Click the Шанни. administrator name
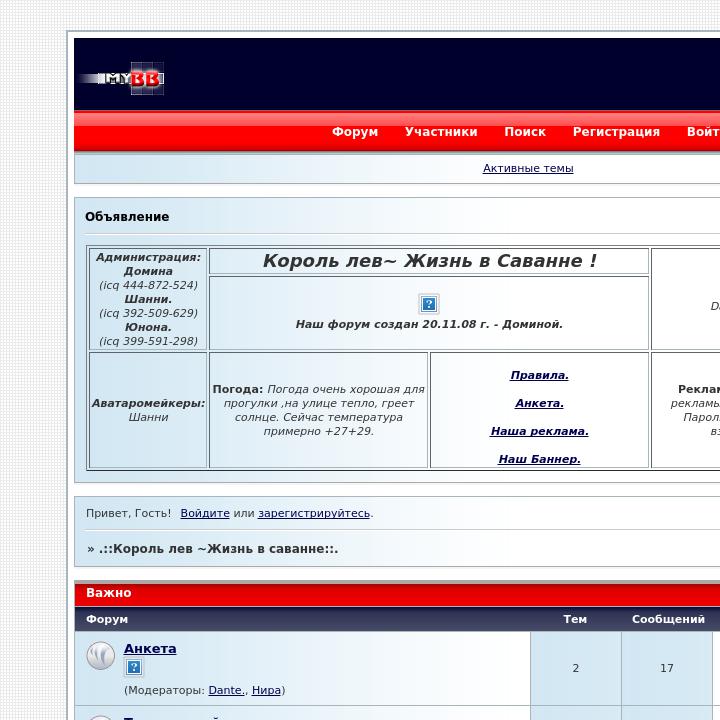Image resolution: width=720 pixels, height=720 pixels. pyautogui.click(x=148, y=299)
